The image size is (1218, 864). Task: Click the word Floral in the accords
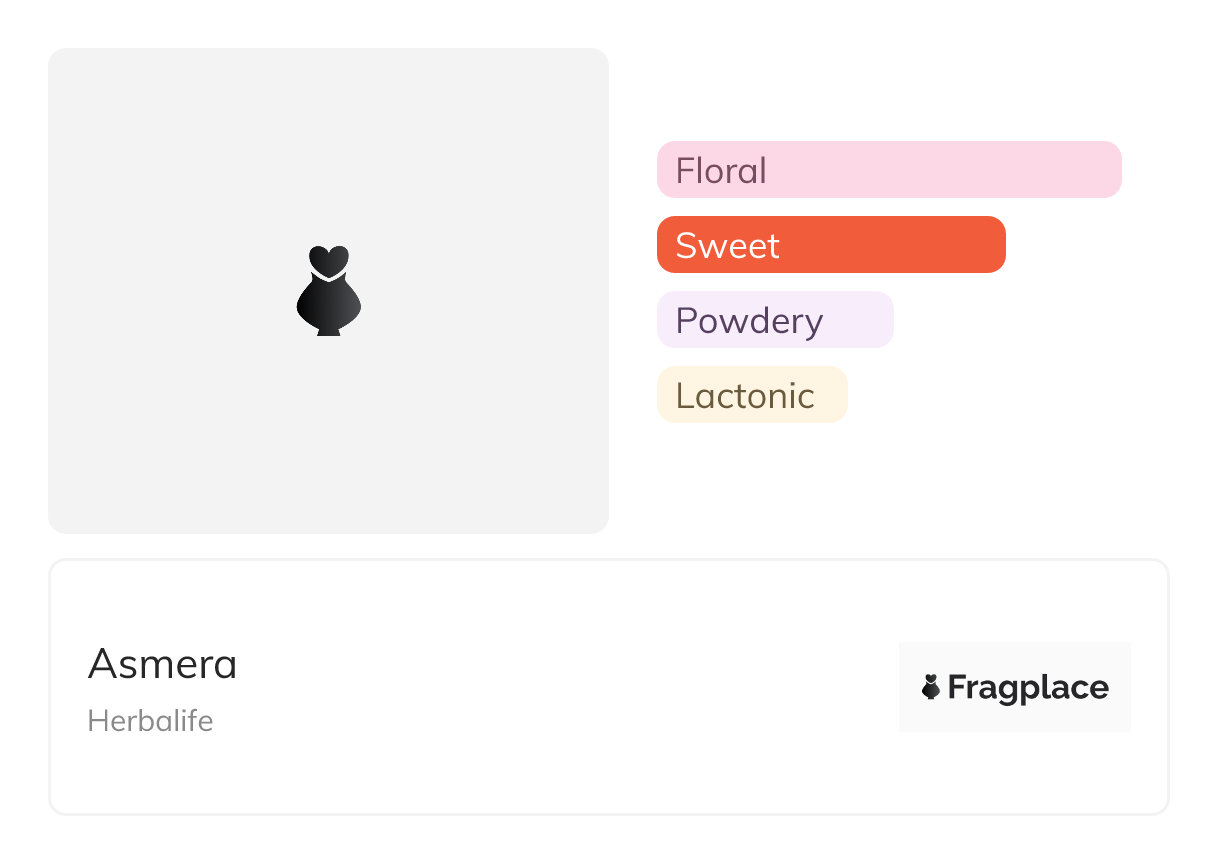click(x=721, y=171)
